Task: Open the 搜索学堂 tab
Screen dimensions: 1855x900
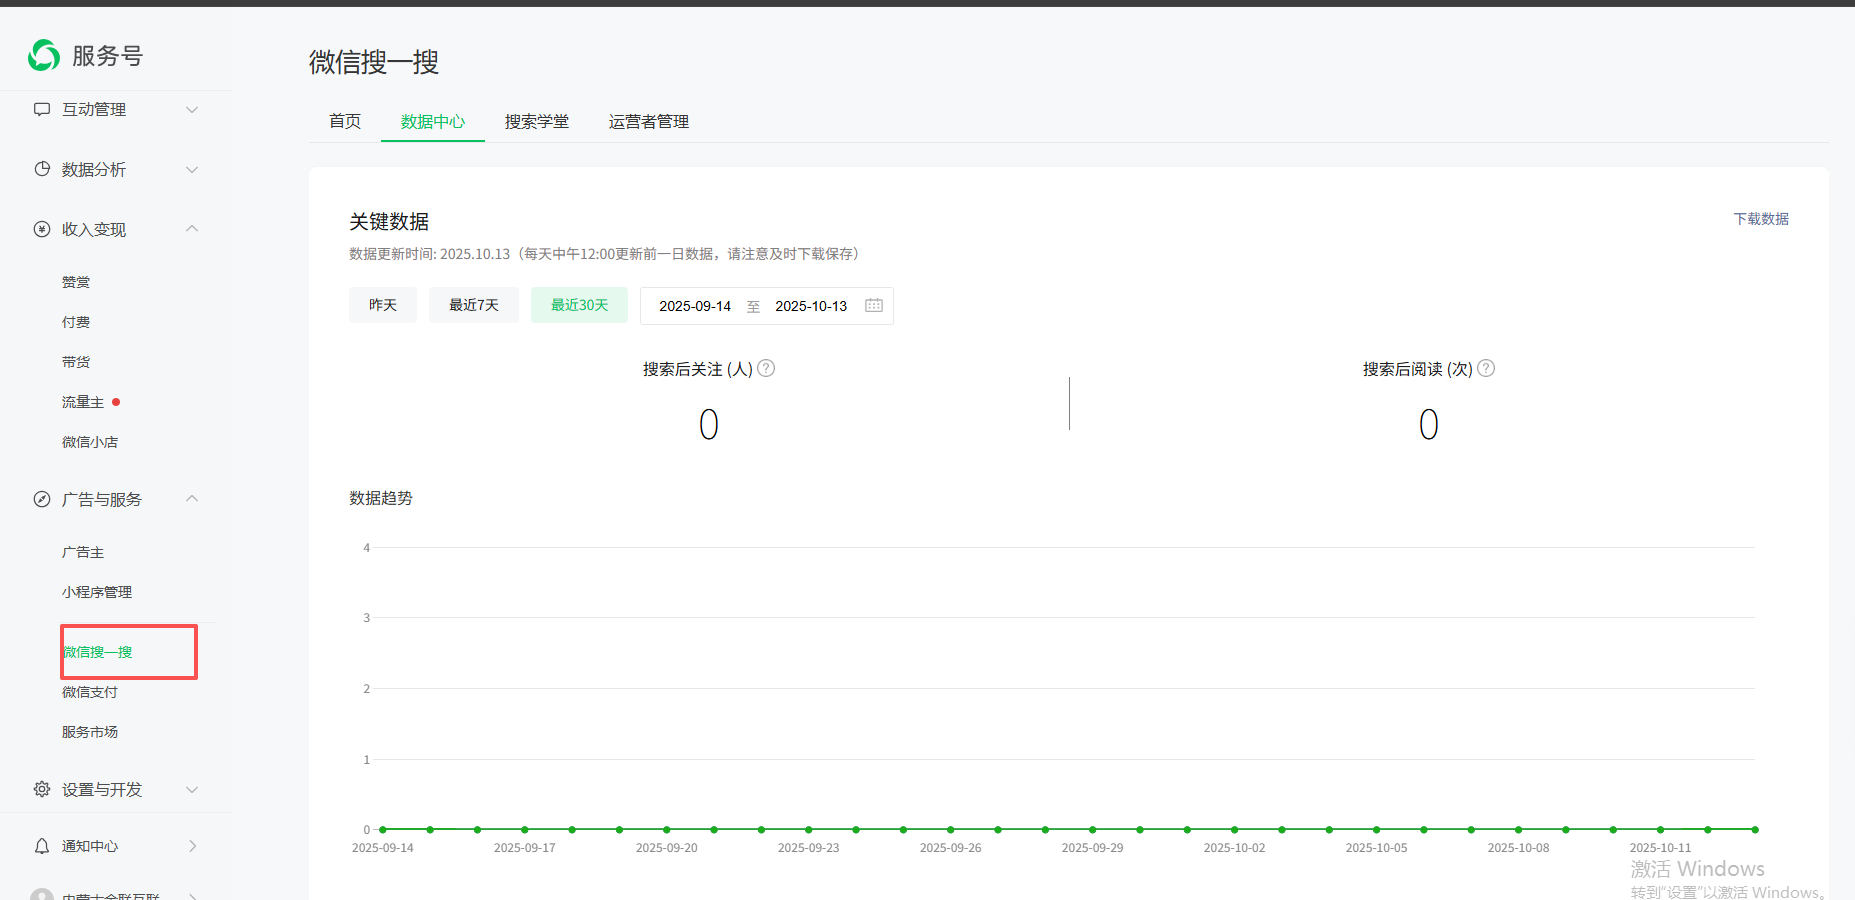Action: pos(537,121)
